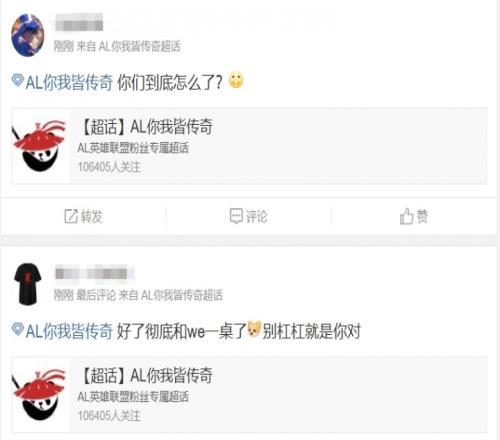500x440 pixels.
Task: Click blurred username of first poster
Action: 79,23
